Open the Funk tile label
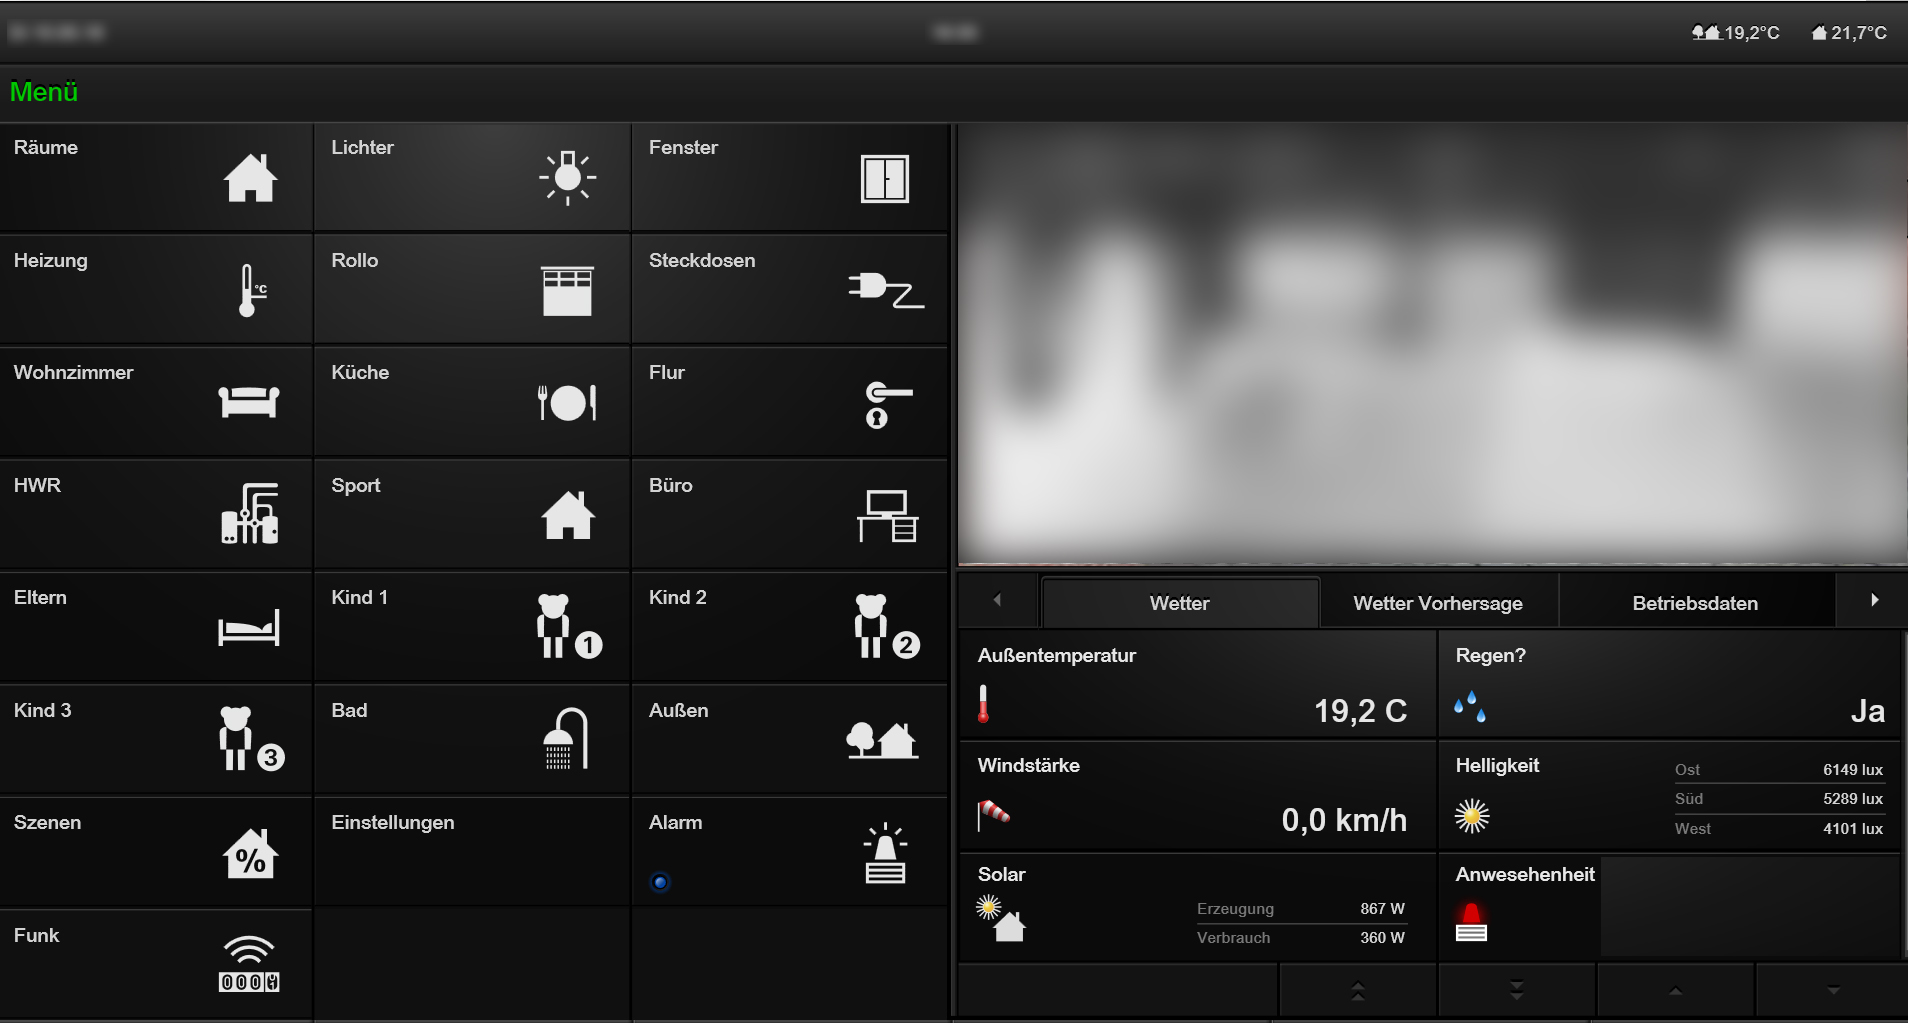The width and height of the screenshot is (1908, 1023). point(36,935)
